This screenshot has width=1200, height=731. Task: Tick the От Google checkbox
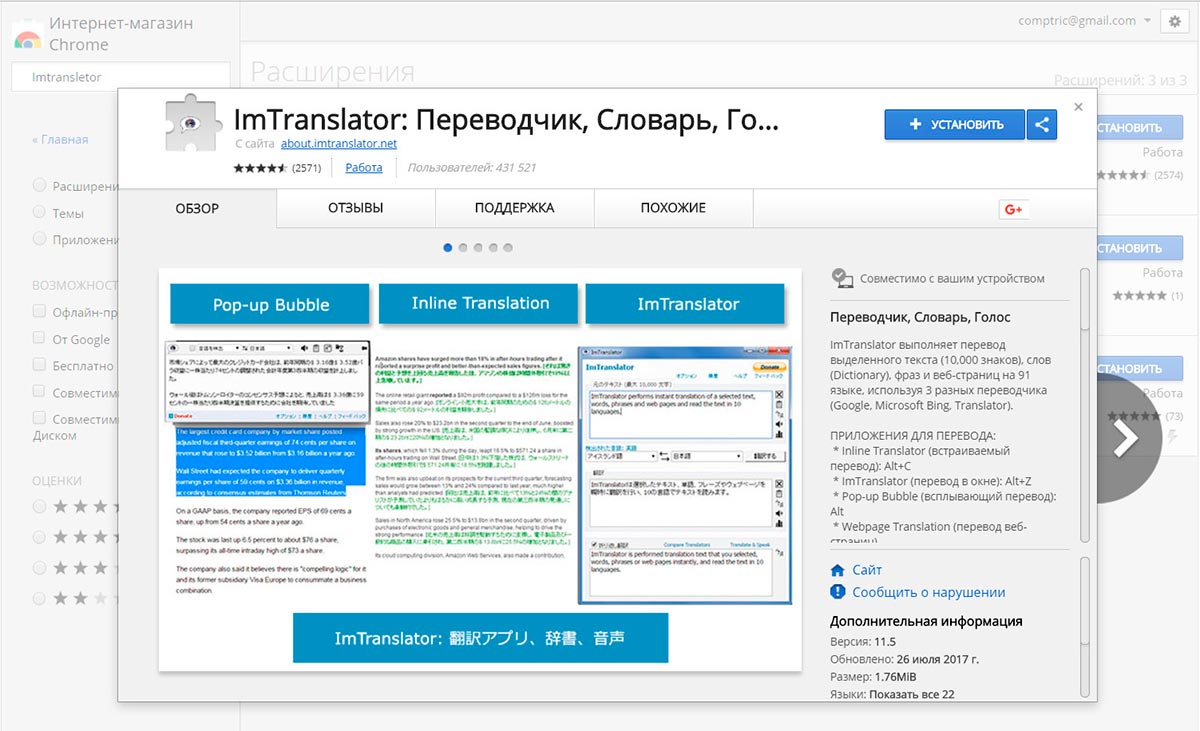click(x=39, y=338)
